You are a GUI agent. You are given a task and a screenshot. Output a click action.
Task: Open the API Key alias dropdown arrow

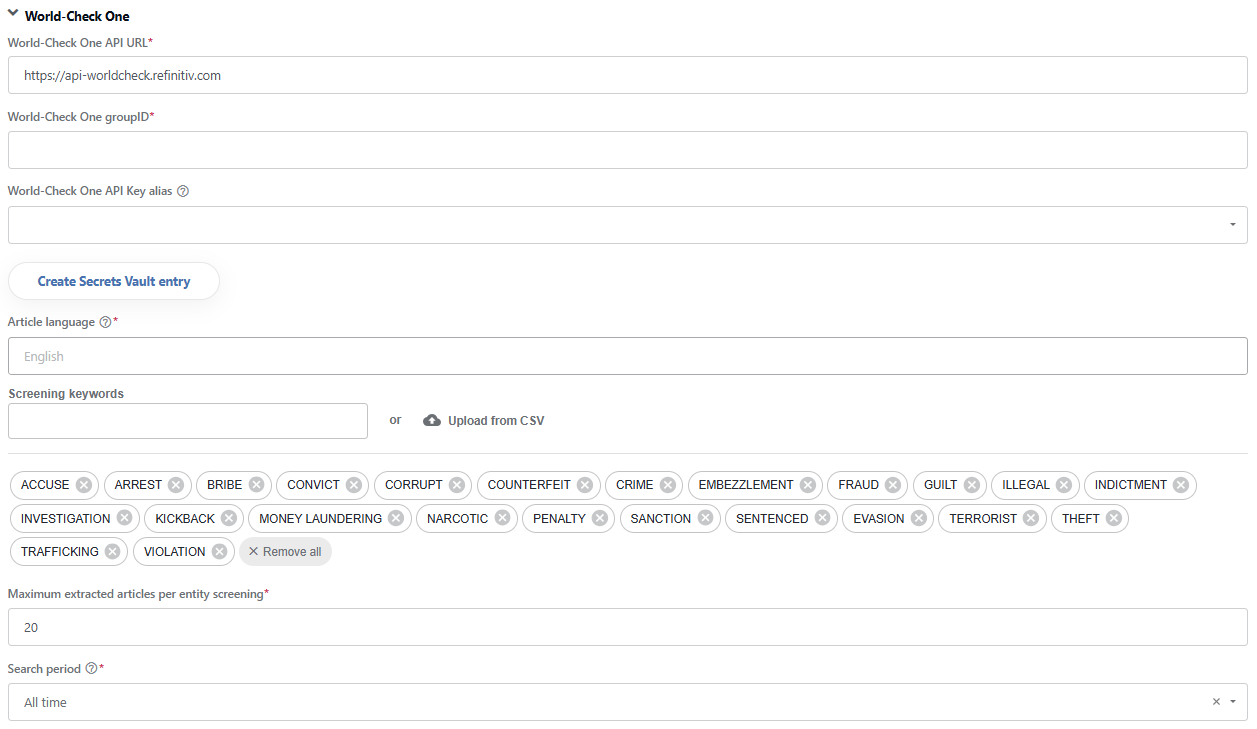1232,225
